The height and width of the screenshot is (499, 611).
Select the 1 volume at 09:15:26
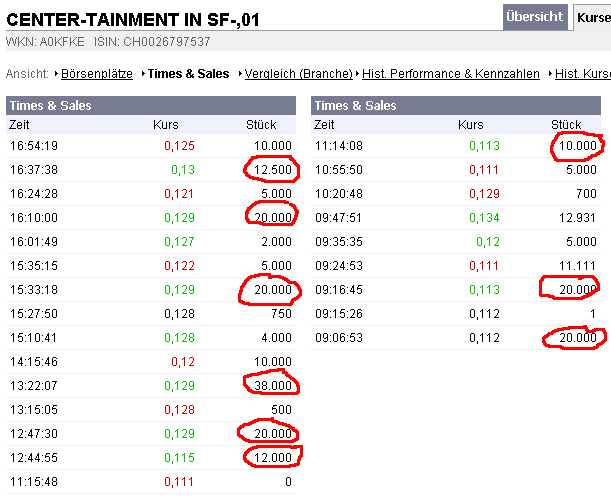click(593, 314)
